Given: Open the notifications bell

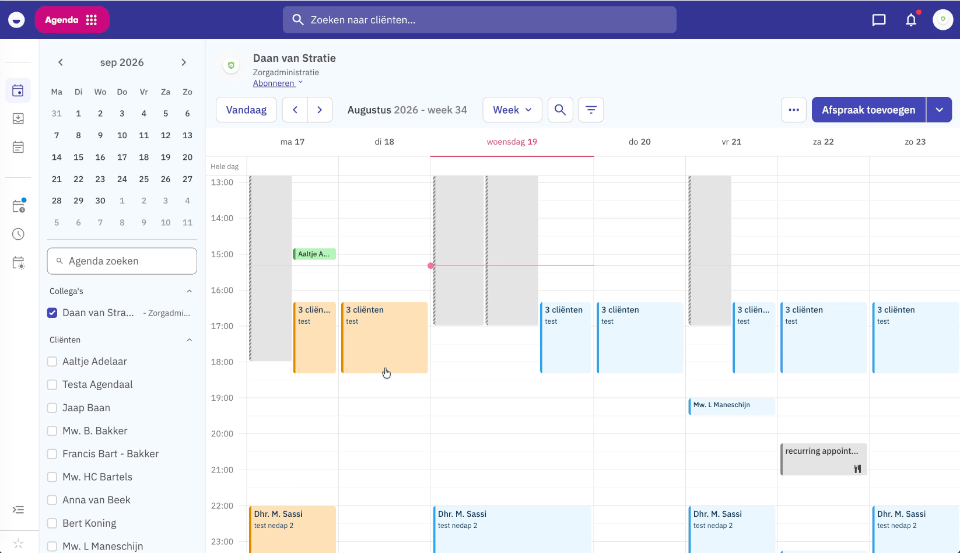Looking at the screenshot, I should click(911, 20).
